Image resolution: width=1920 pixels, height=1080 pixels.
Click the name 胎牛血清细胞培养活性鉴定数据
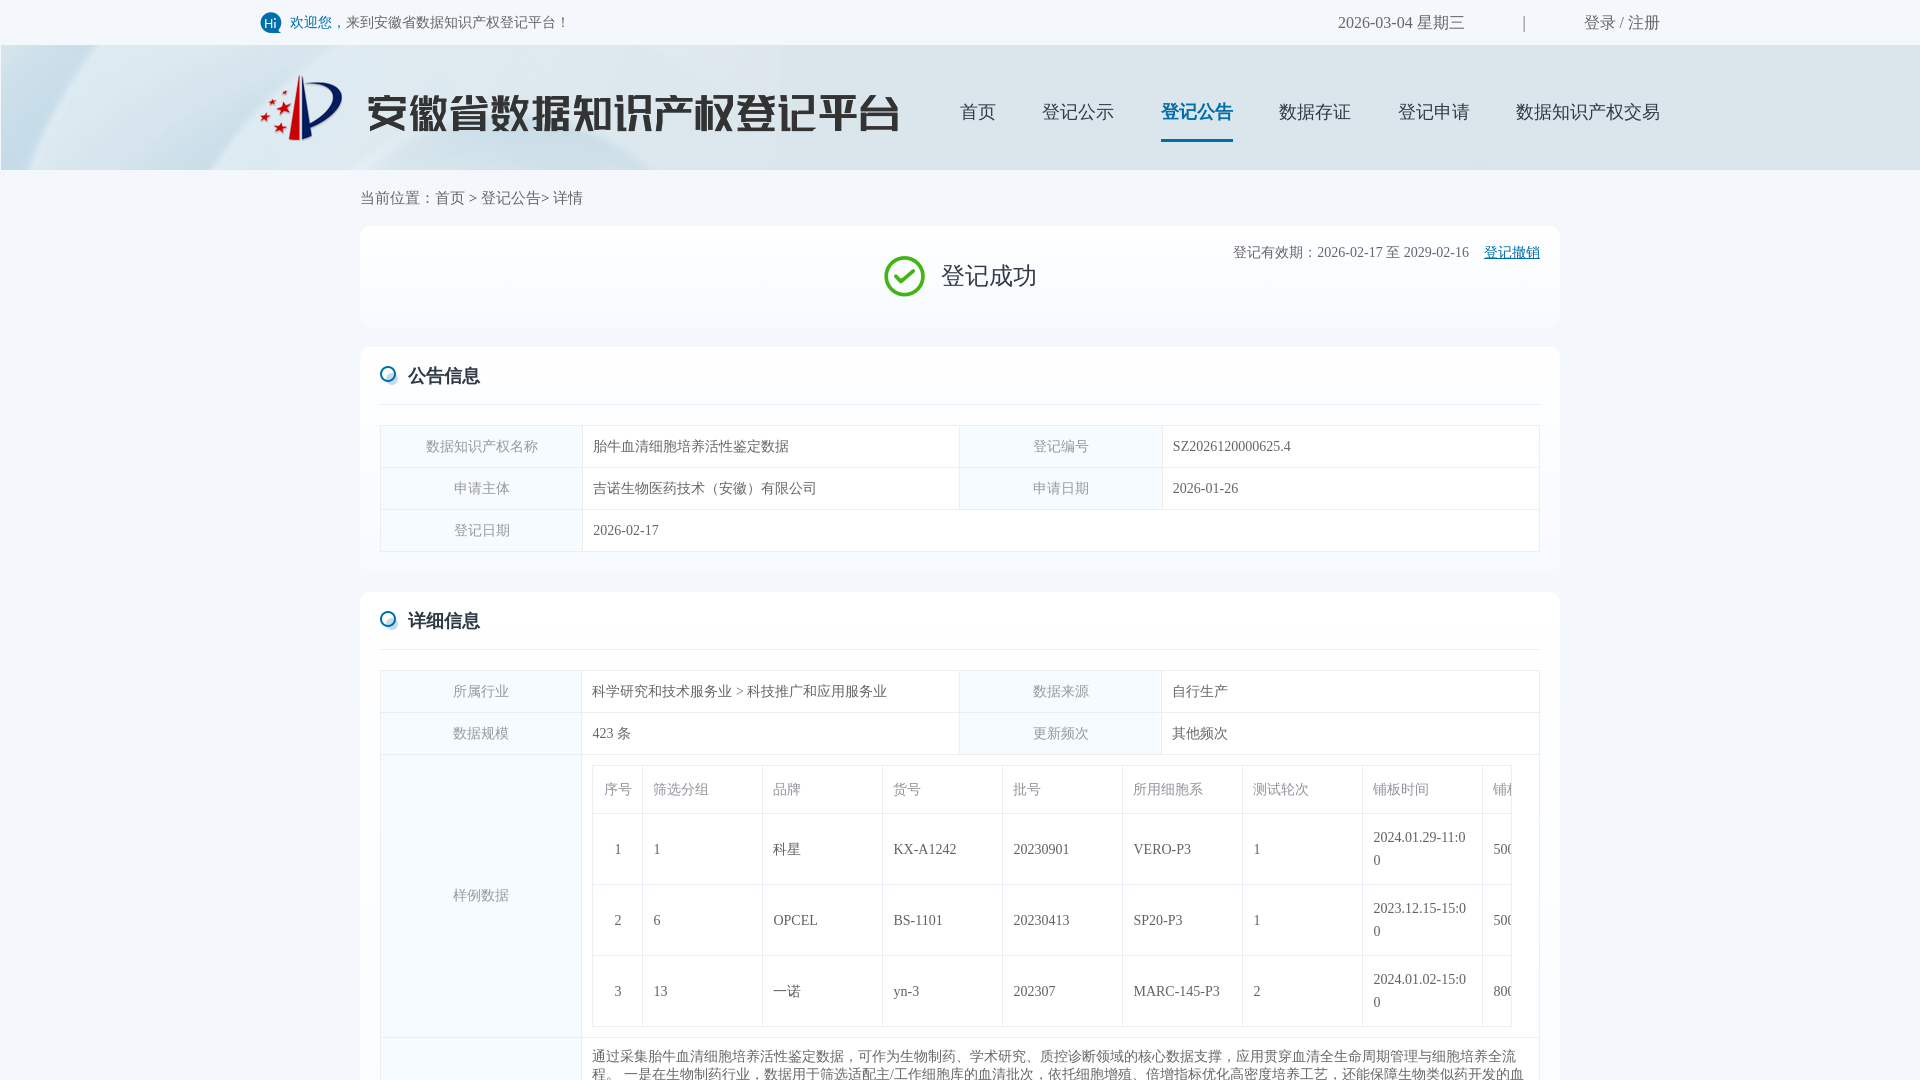(690, 447)
